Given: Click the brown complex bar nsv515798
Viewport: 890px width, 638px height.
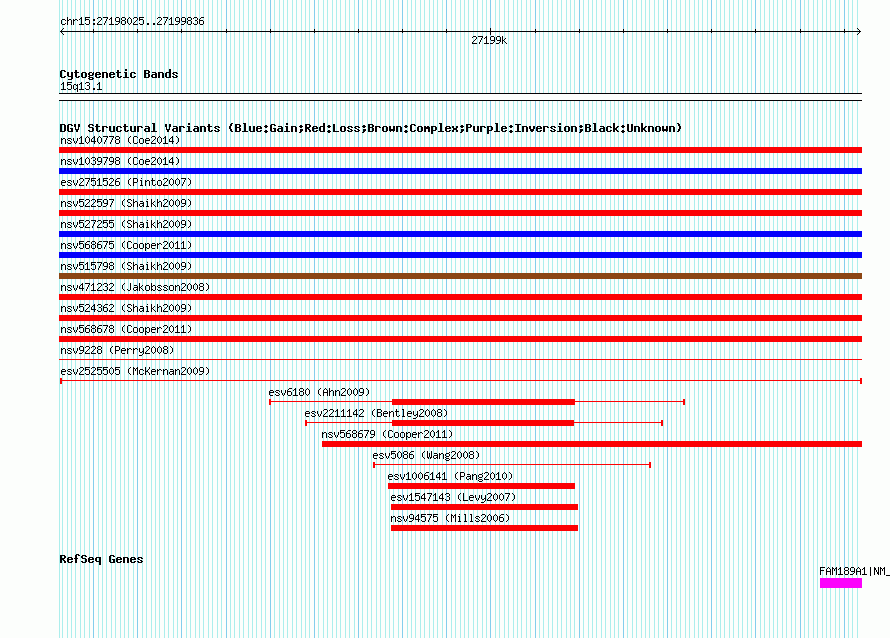Looking at the screenshot, I should point(460,276).
